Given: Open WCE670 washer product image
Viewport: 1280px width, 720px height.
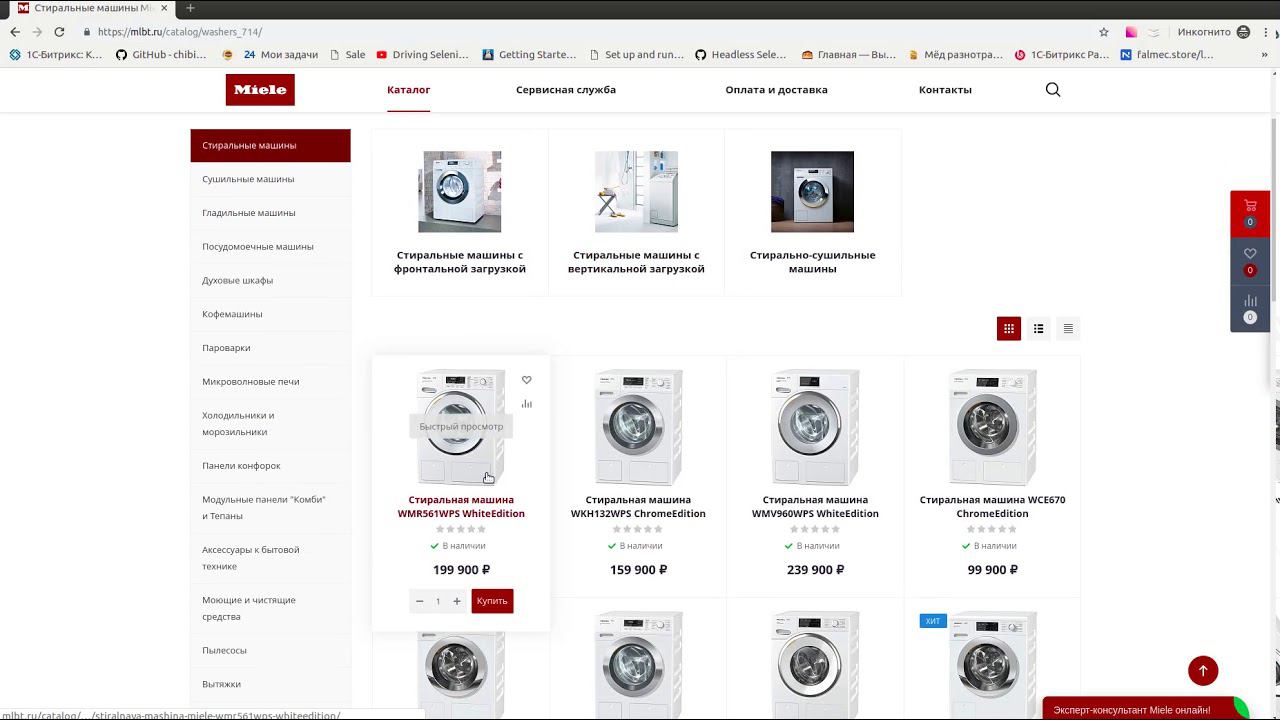Looking at the screenshot, I should pyautogui.click(x=992, y=427).
